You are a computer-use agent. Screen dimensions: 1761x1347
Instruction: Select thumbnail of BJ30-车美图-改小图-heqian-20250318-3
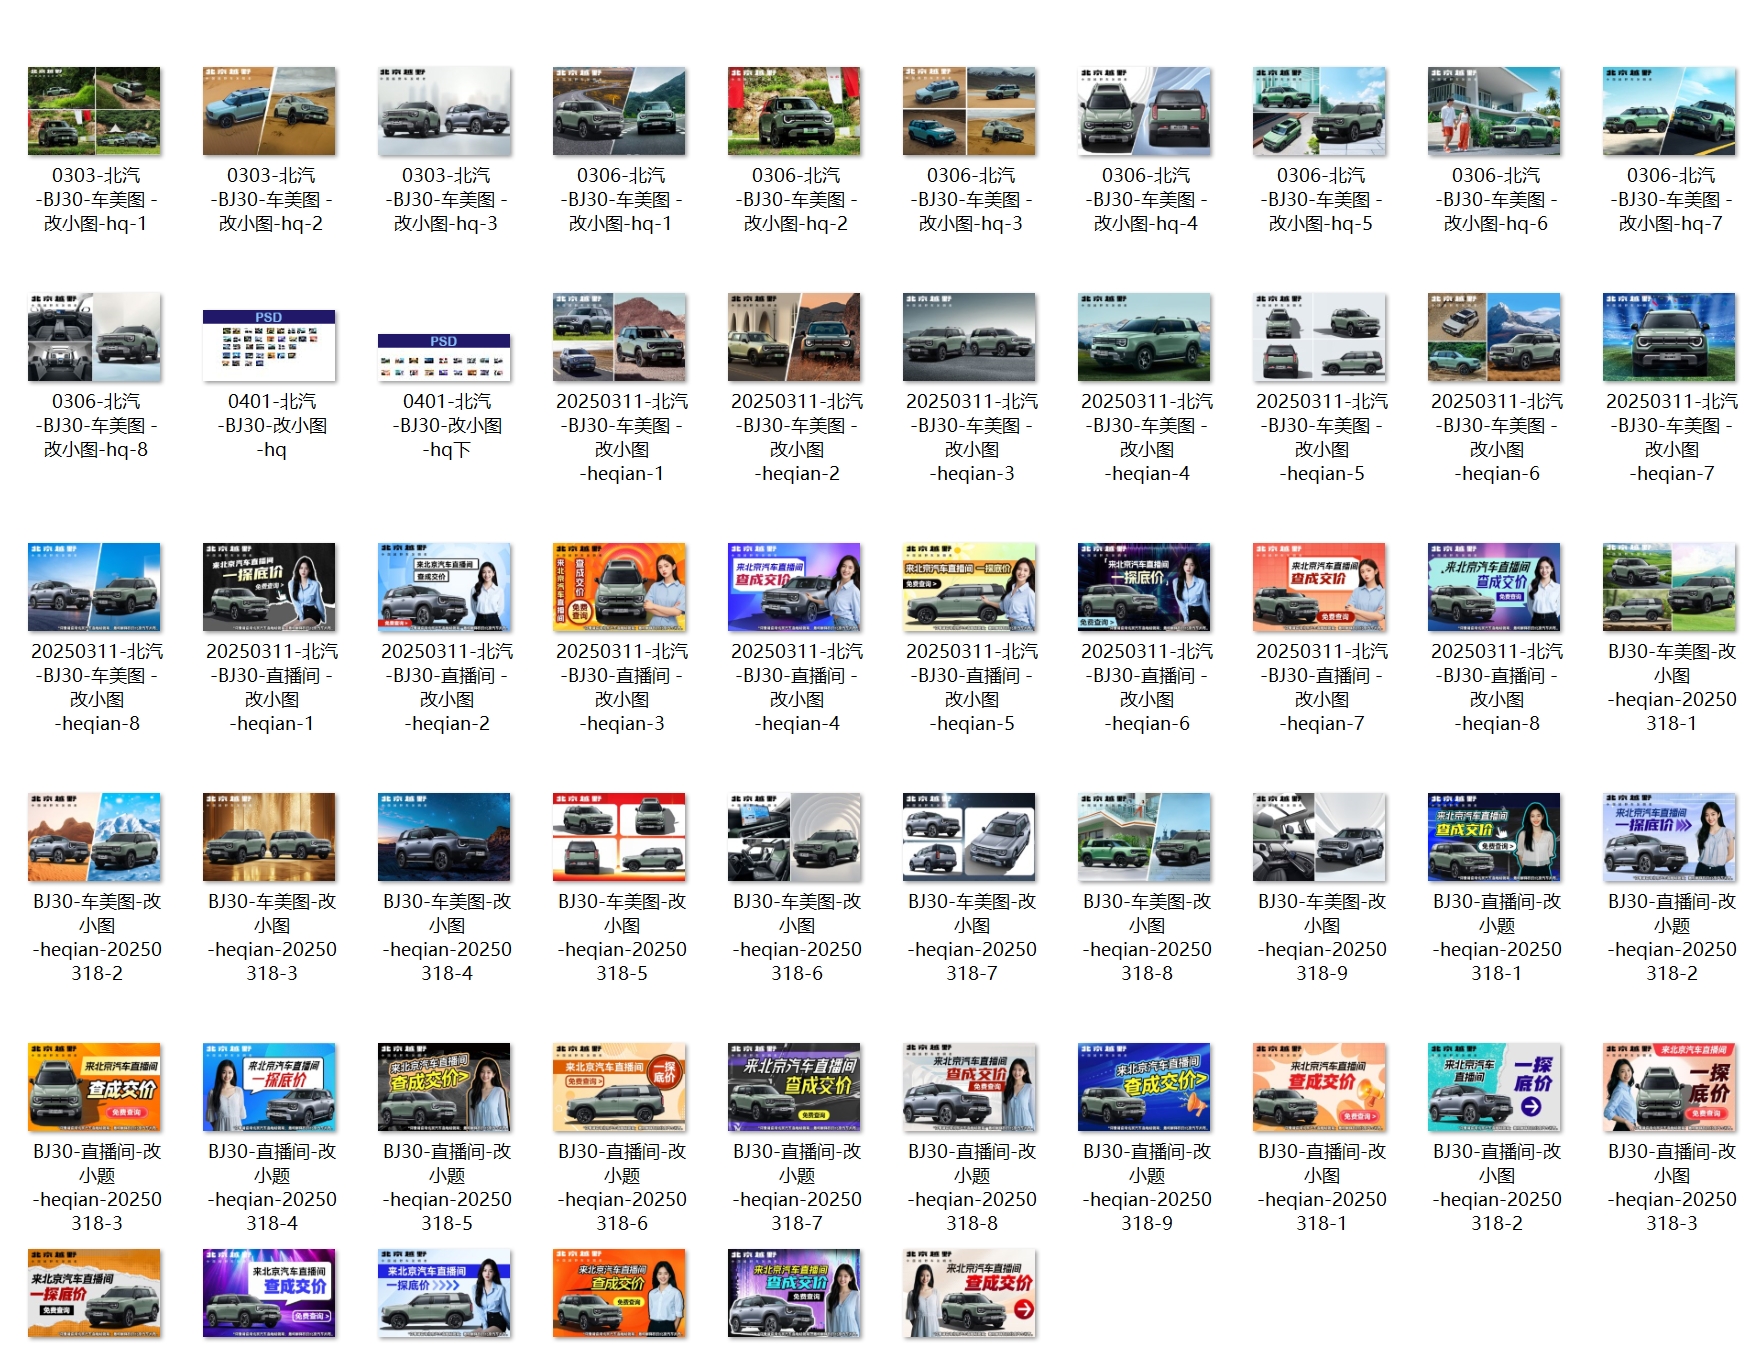click(269, 837)
